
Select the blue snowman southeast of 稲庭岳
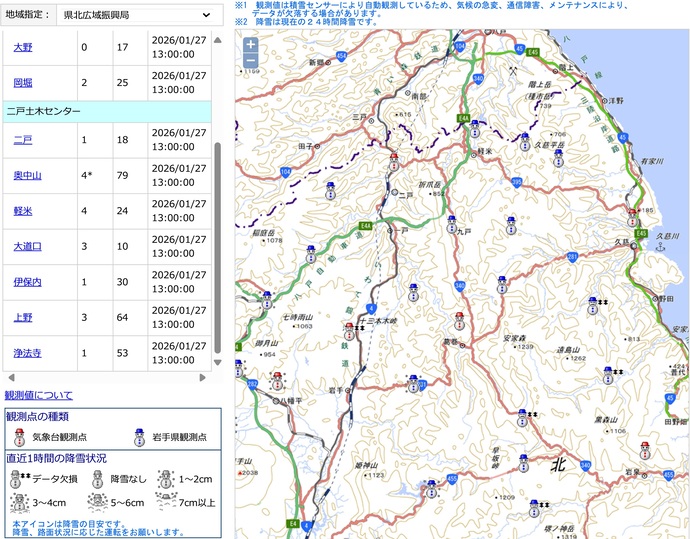tap(311, 255)
